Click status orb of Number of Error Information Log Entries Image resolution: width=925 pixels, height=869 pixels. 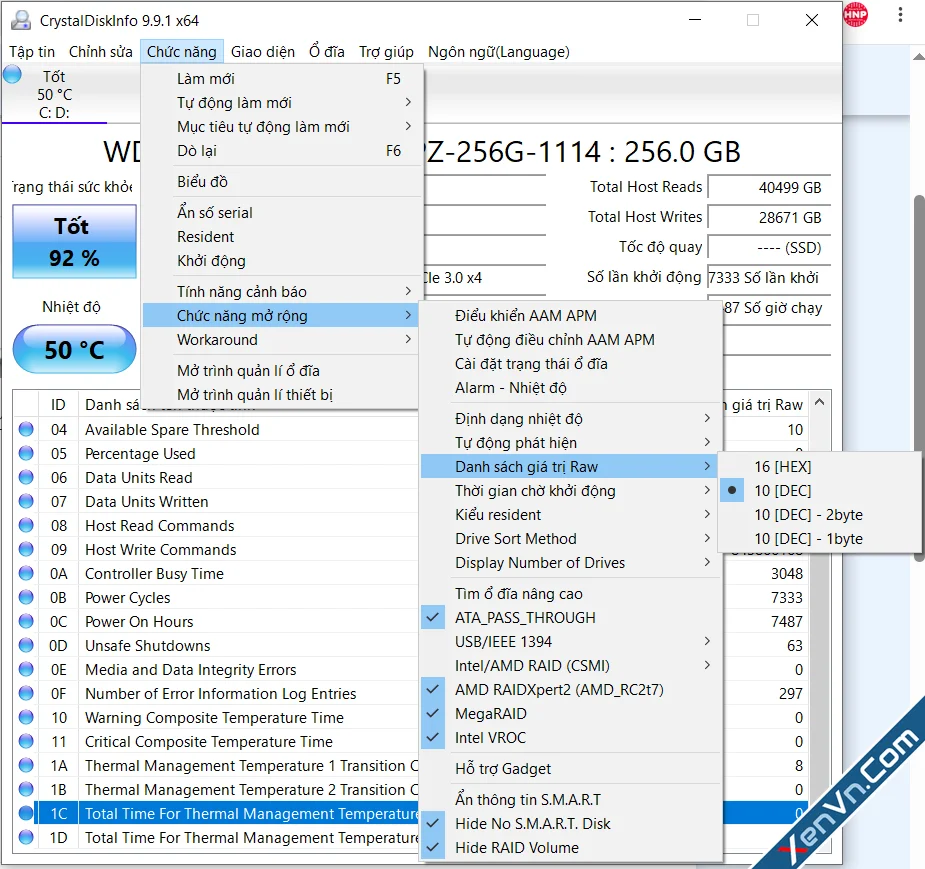point(26,693)
